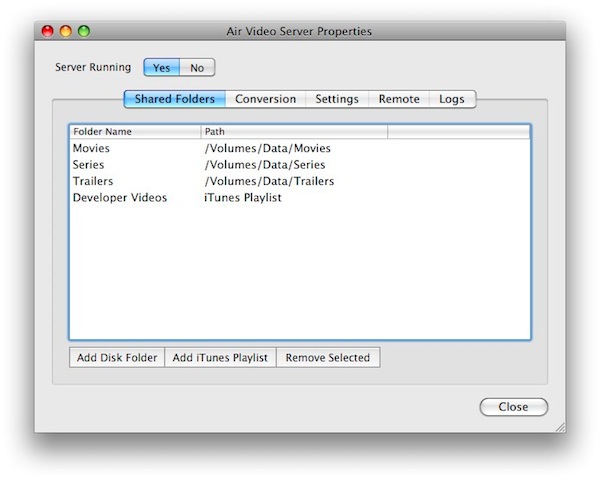Select the Trailers folder row
600x480 pixels.
point(300,181)
